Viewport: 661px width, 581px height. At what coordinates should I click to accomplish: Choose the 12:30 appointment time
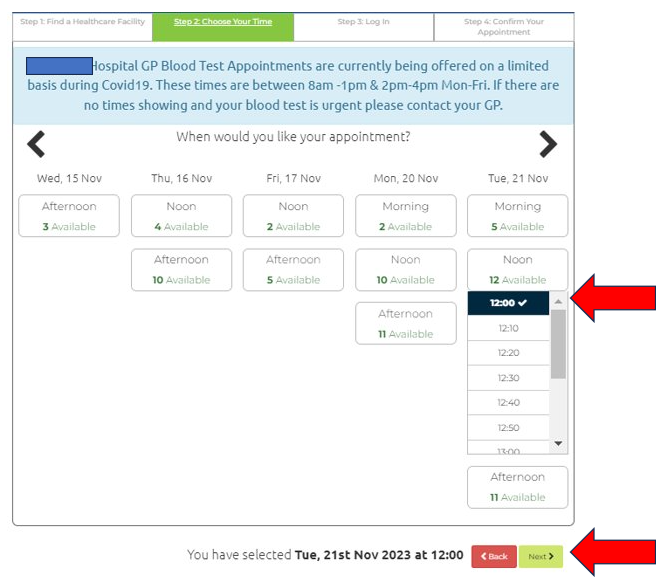coord(508,378)
